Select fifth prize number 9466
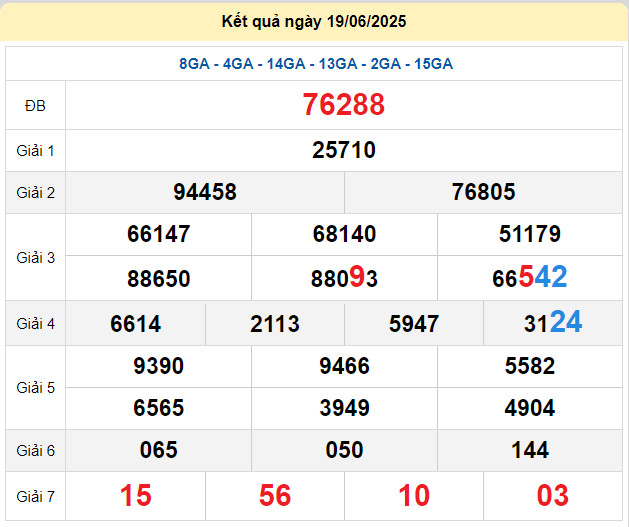 point(344,366)
